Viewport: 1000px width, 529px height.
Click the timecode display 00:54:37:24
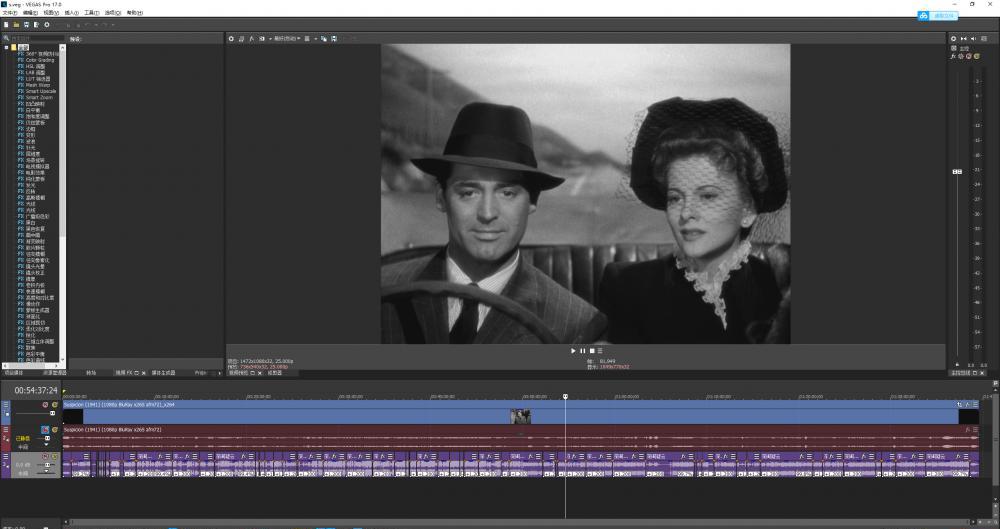pyautogui.click(x=36, y=390)
